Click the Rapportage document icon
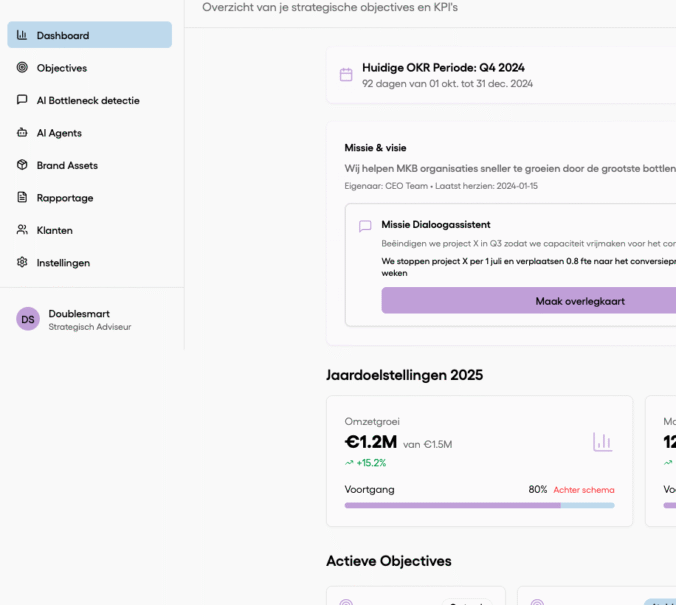Screen dimensions: 676x605 pos(22,198)
